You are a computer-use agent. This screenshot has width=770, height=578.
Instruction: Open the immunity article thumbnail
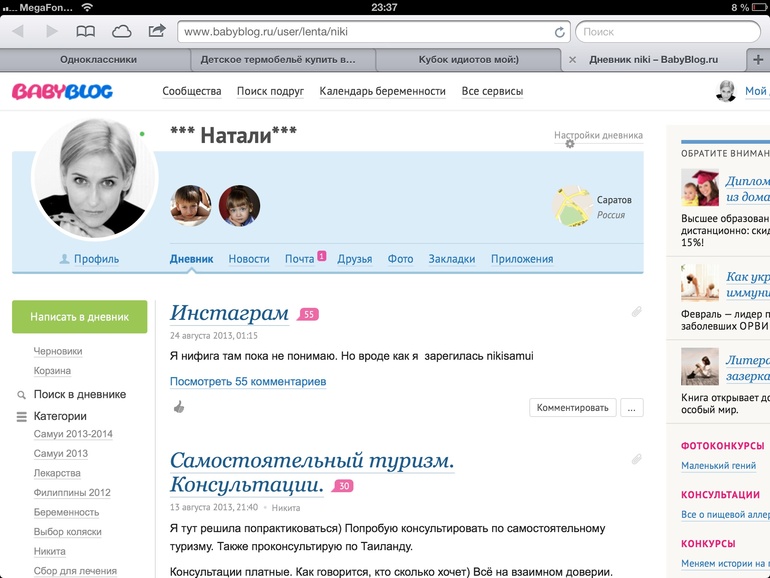pyautogui.click(x=700, y=282)
